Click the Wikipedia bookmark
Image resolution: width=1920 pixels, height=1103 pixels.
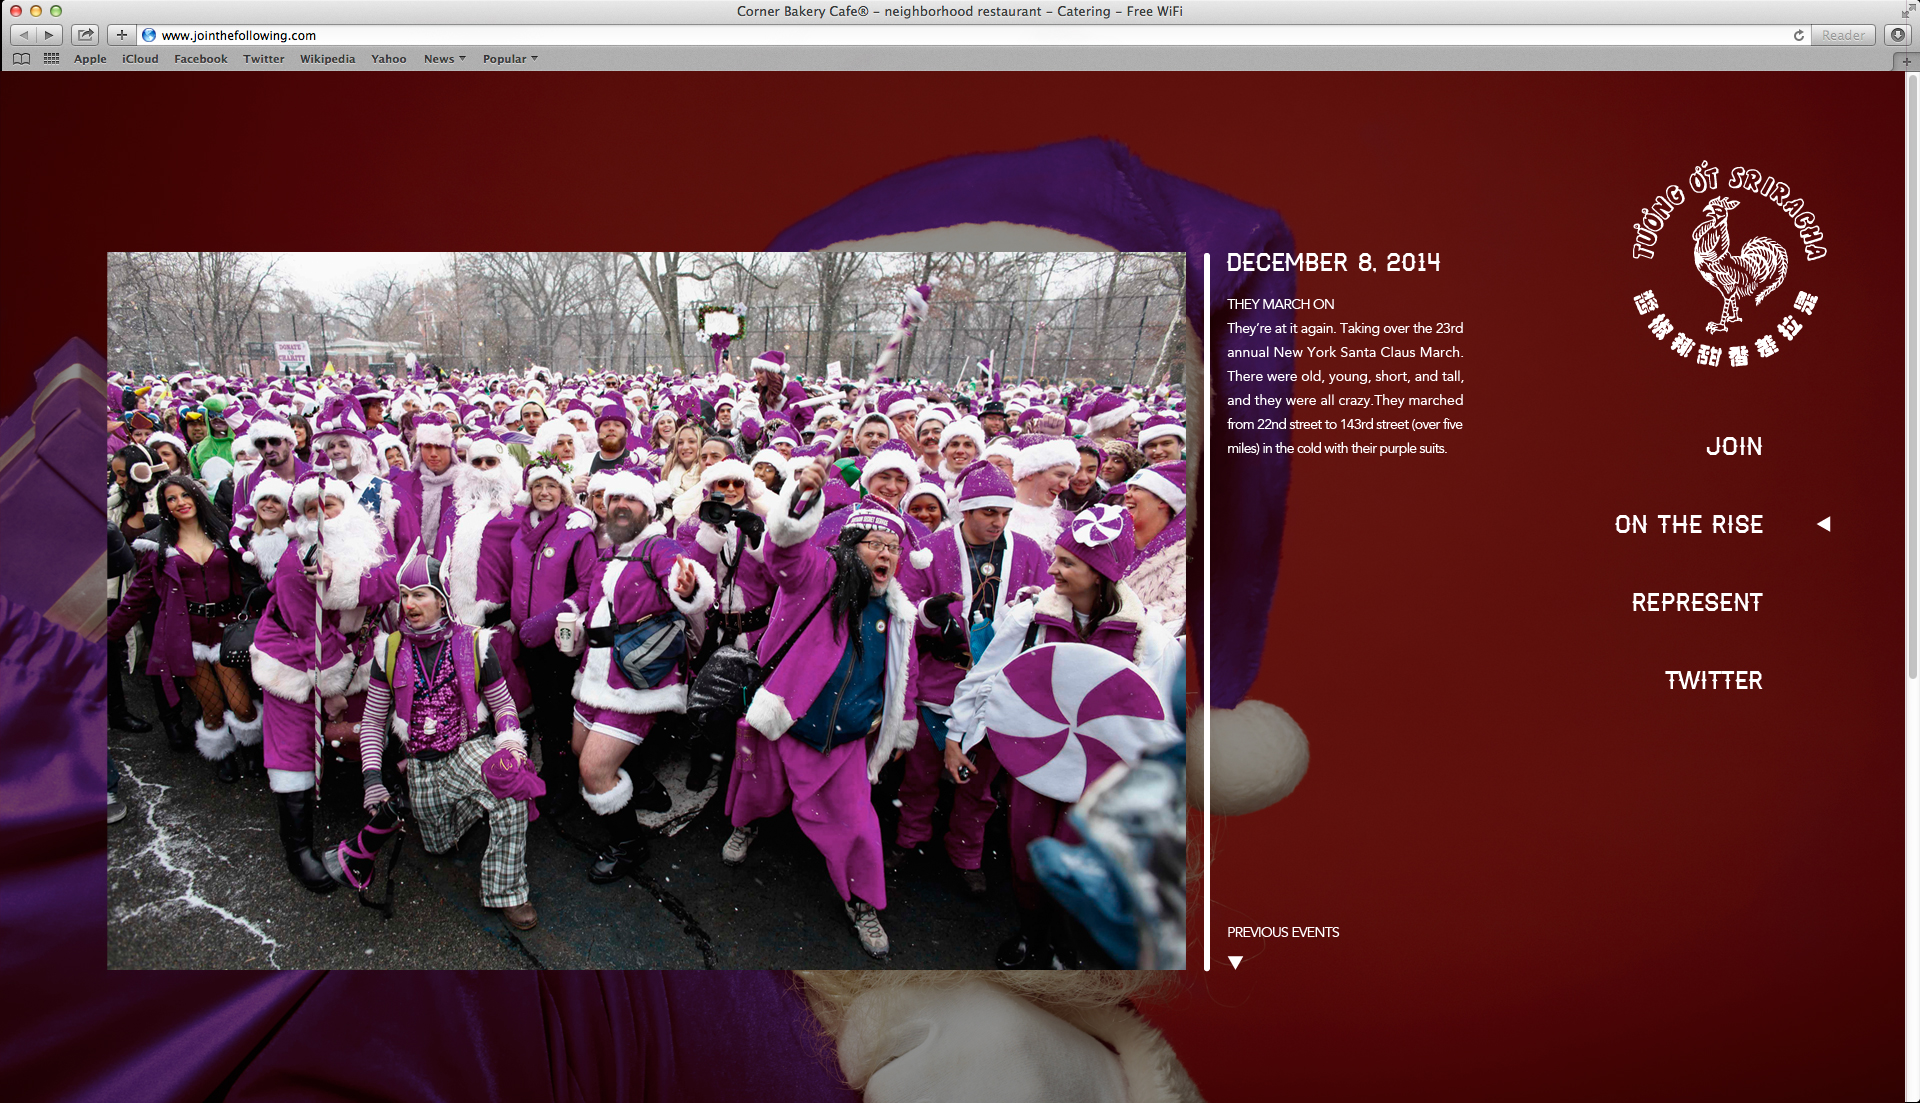327,59
